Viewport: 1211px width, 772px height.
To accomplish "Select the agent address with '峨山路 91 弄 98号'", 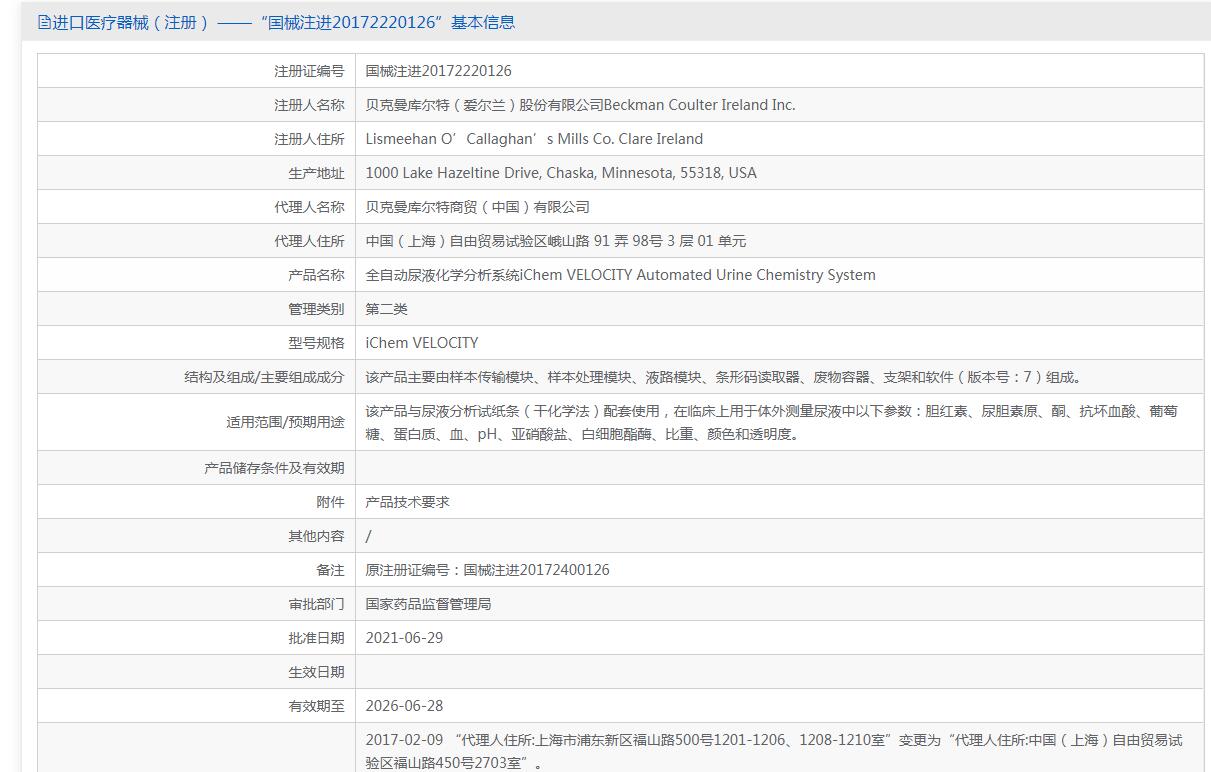I will click(555, 241).
